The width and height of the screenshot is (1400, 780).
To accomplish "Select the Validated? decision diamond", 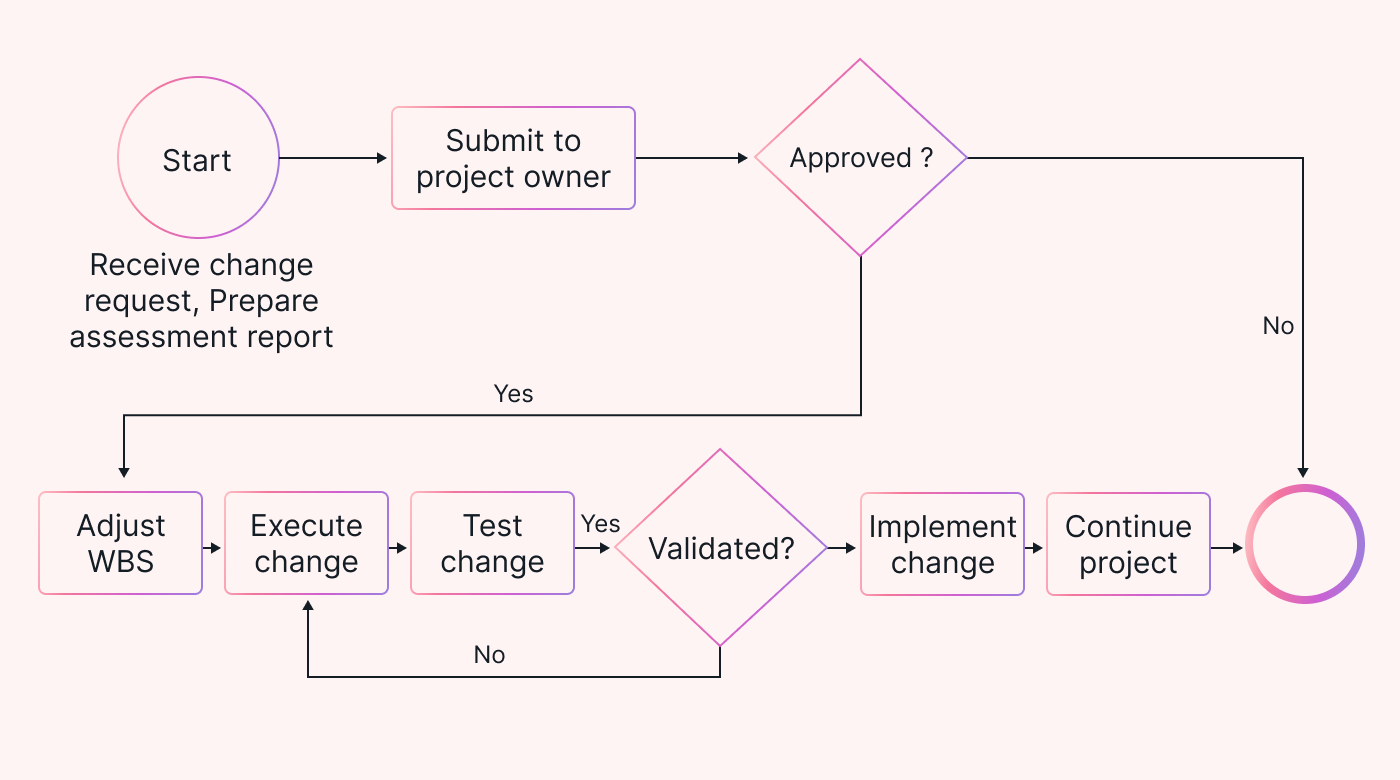I will click(720, 547).
